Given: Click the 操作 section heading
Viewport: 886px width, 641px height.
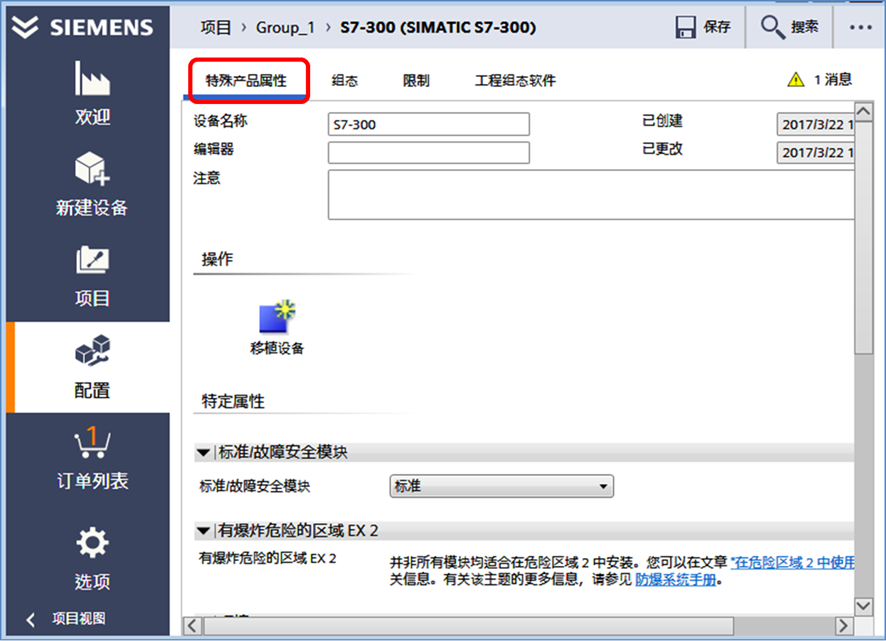Looking at the screenshot, I should point(218,259).
